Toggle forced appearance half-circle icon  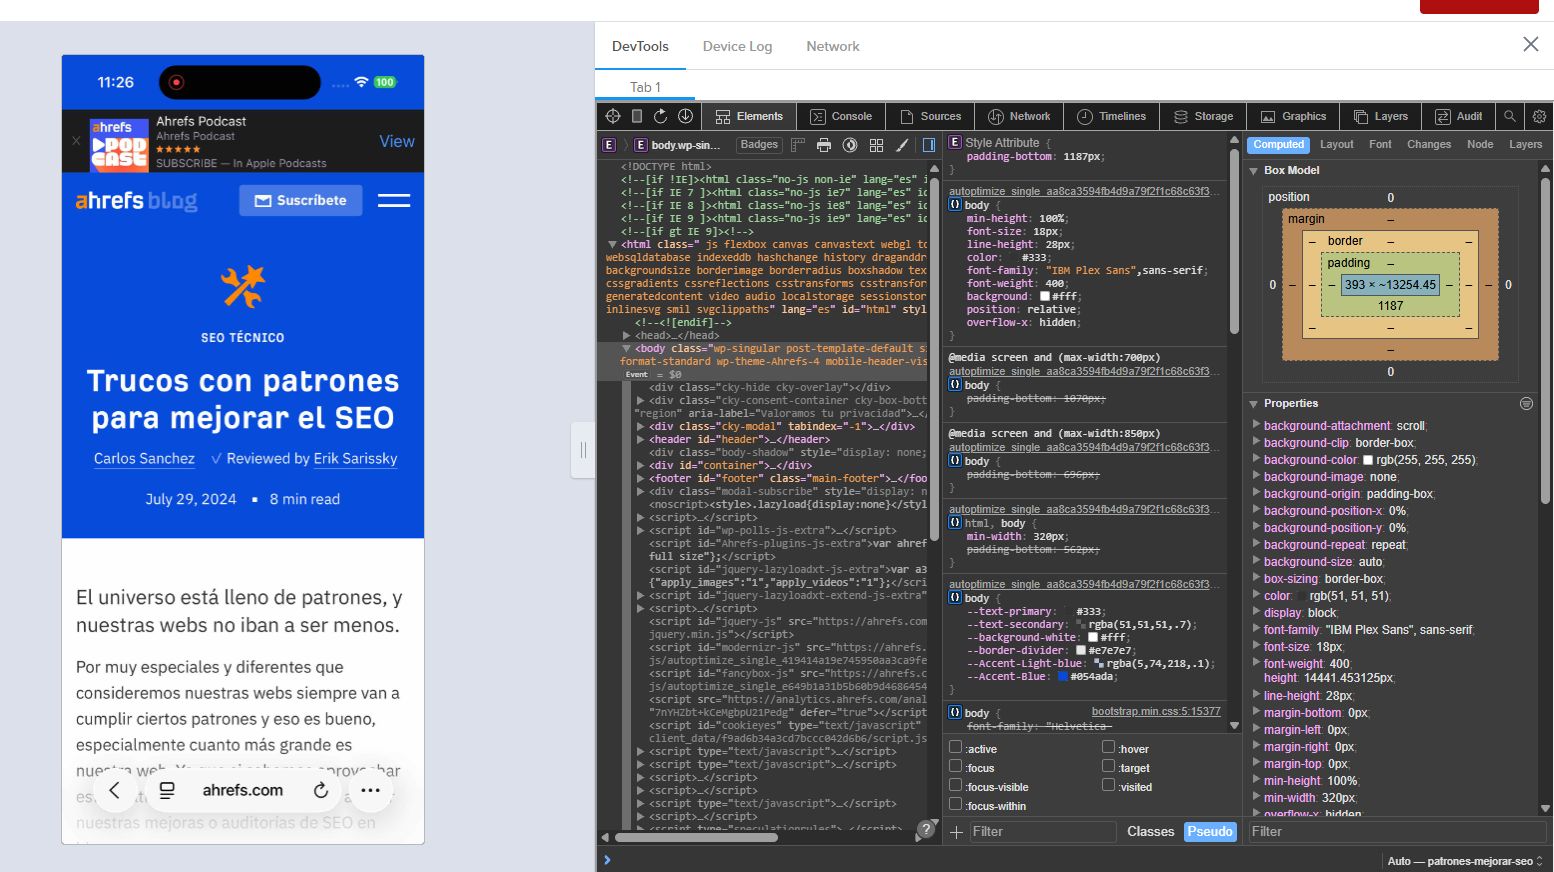[x=850, y=145]
